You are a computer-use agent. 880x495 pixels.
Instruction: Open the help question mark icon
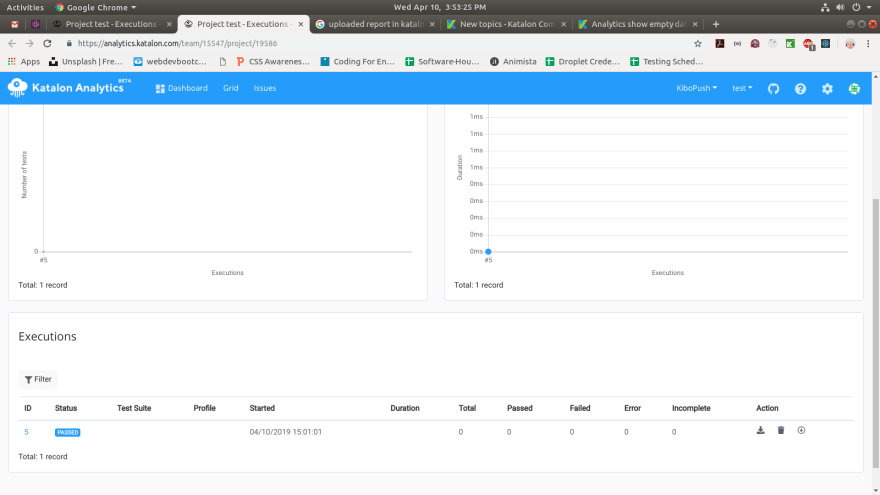[800, 89]
